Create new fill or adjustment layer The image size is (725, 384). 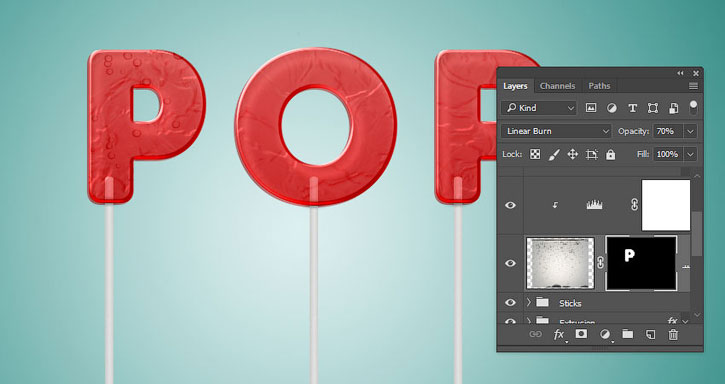coord(605,334)
